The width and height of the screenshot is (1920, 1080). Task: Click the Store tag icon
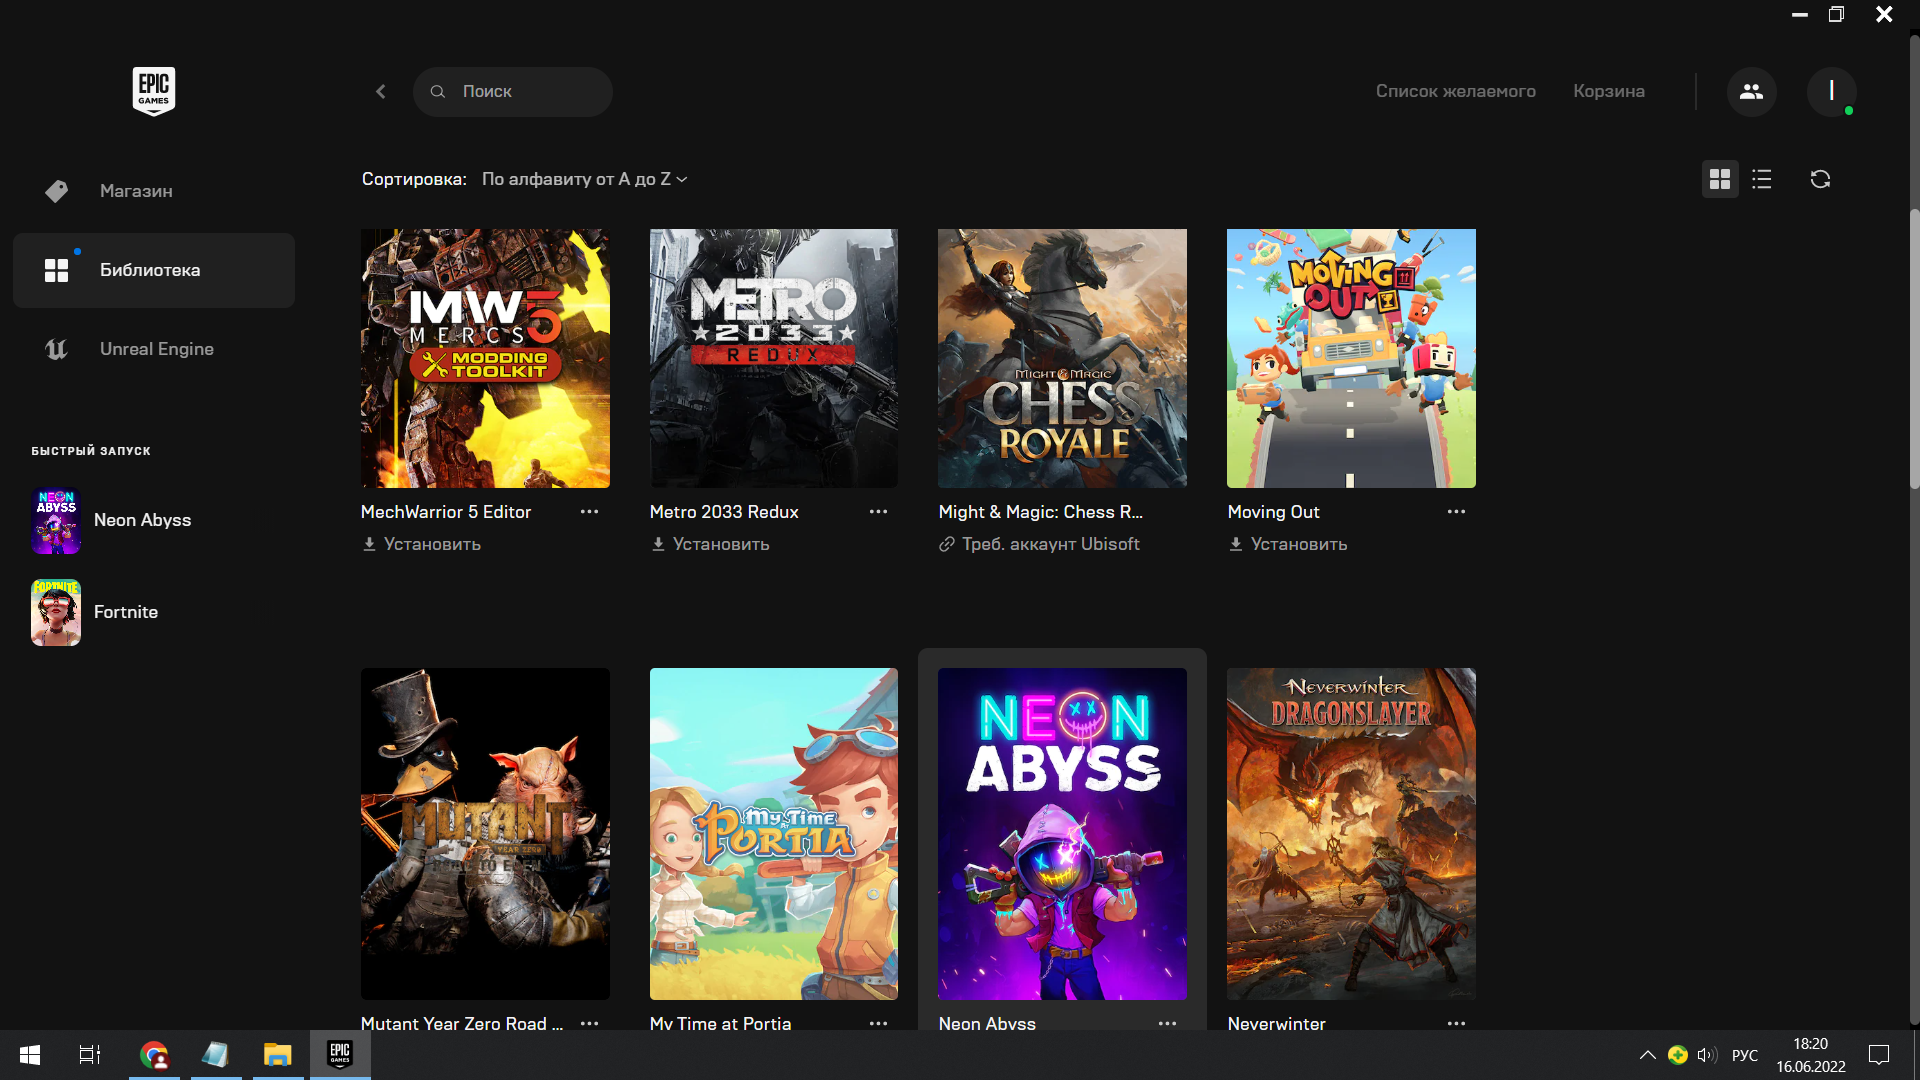pos(57,191)
